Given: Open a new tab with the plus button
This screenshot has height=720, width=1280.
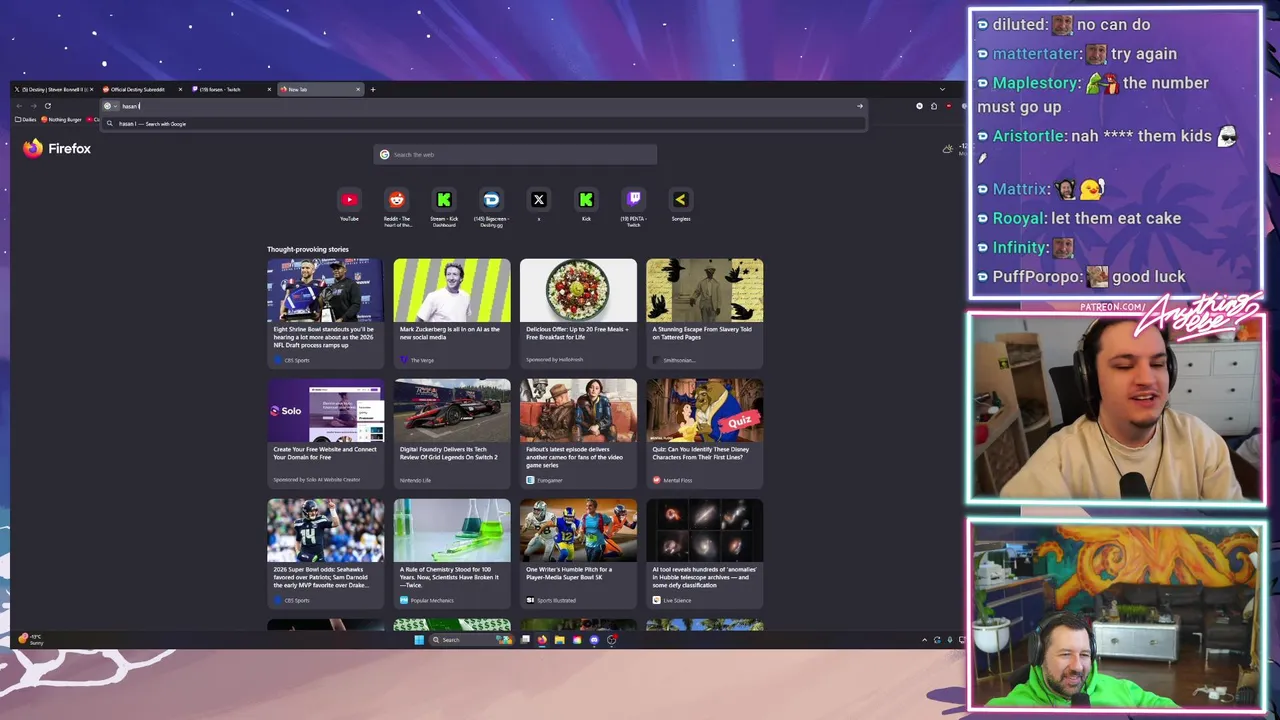Looking at the screenshot, I should pyautogui.click(x=373, y=89).
